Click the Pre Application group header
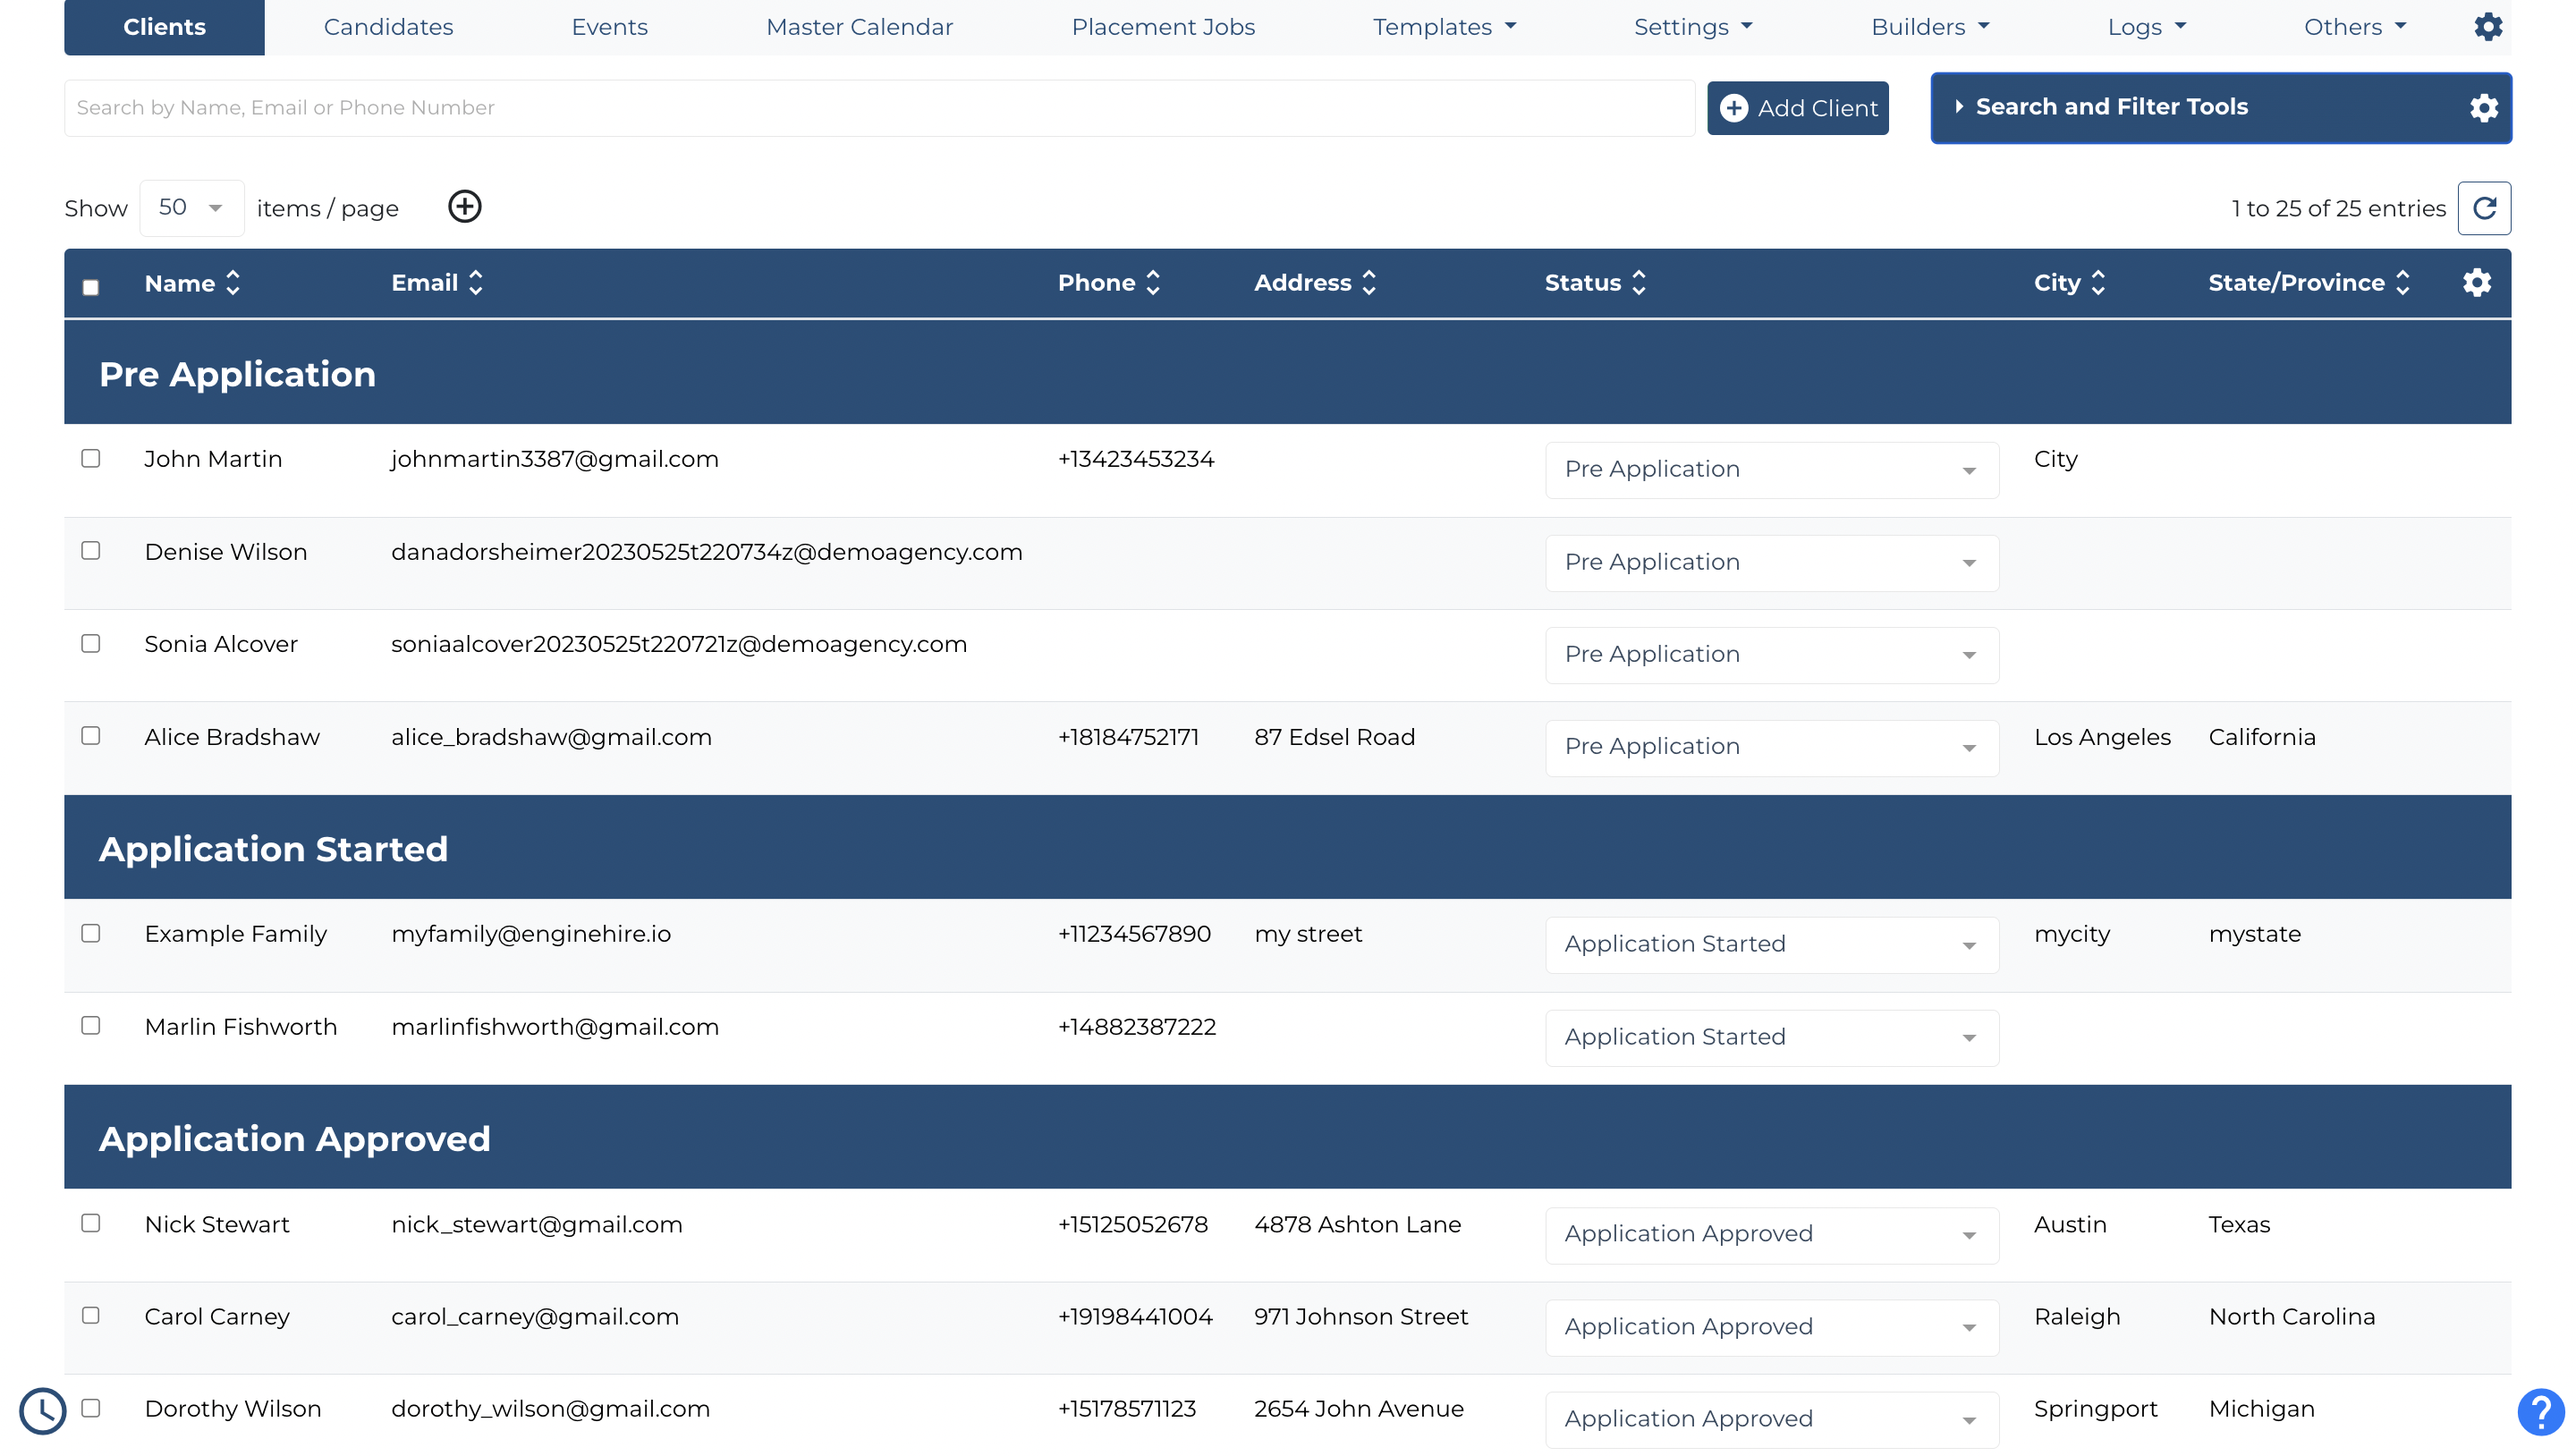2576x1456 pixels. [x=1287, y=374]
